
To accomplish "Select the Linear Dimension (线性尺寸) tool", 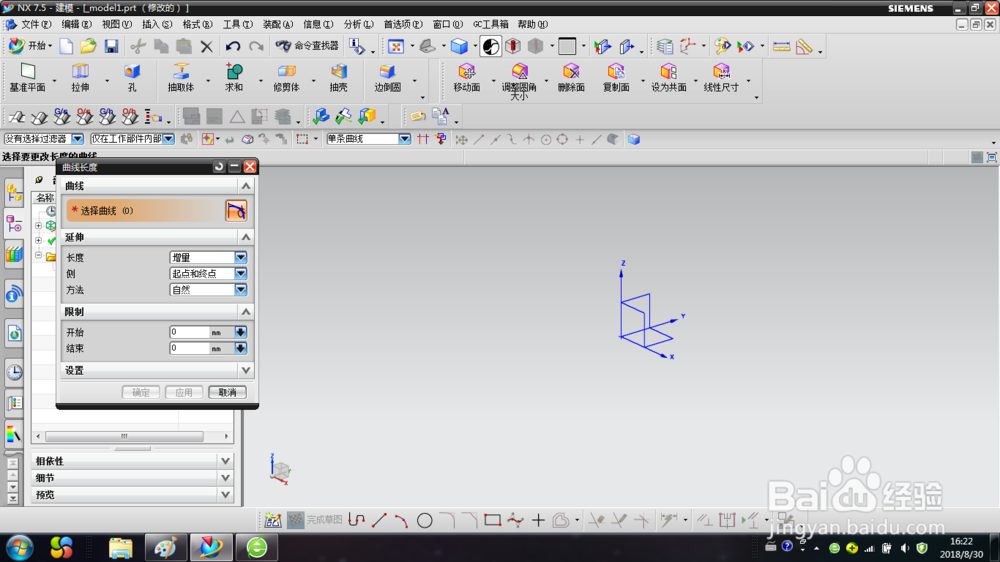I will pos(721,78).
